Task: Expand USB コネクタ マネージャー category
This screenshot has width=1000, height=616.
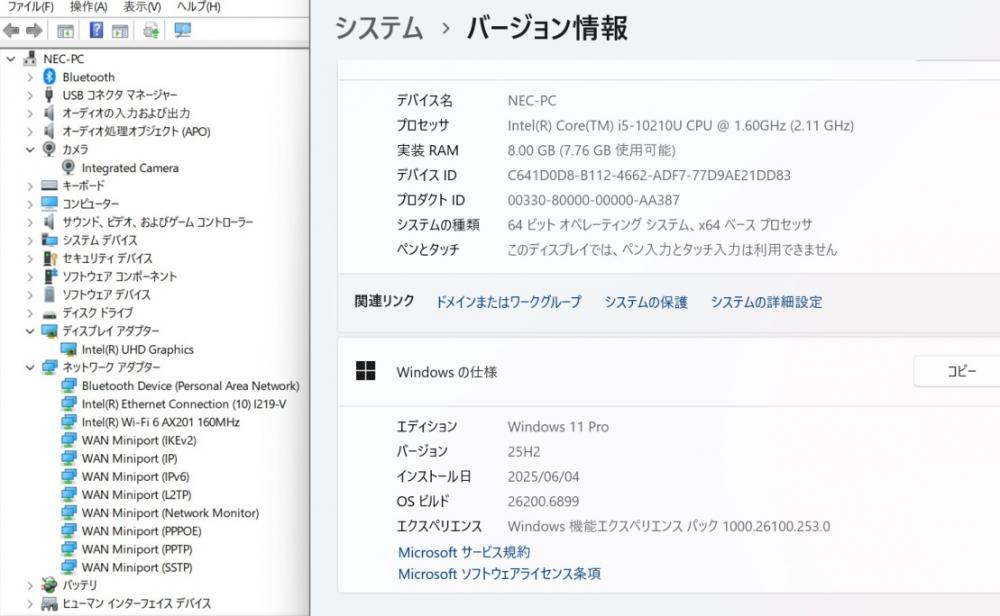Action: [x=30, y=95]
